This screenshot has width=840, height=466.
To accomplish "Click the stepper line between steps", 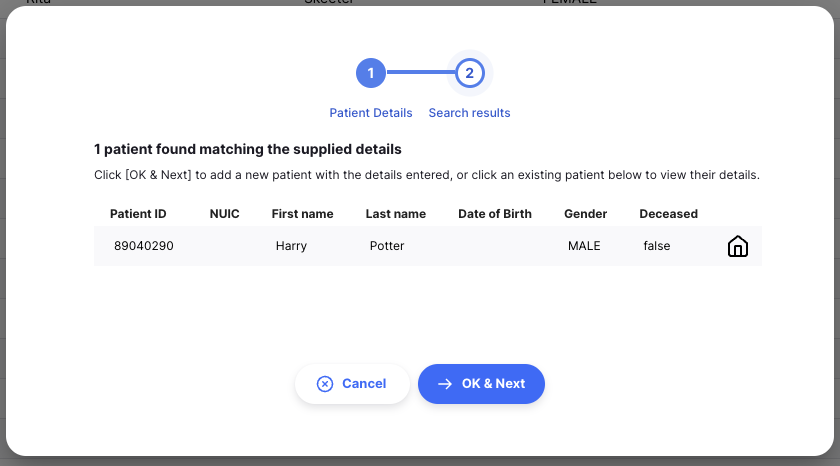I will pos(421,72).
